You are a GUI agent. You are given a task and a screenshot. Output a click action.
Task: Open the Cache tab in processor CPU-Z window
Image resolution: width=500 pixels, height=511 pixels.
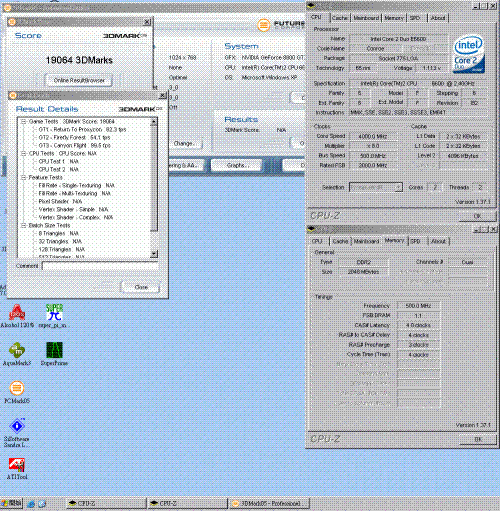(x=340, y=18)
